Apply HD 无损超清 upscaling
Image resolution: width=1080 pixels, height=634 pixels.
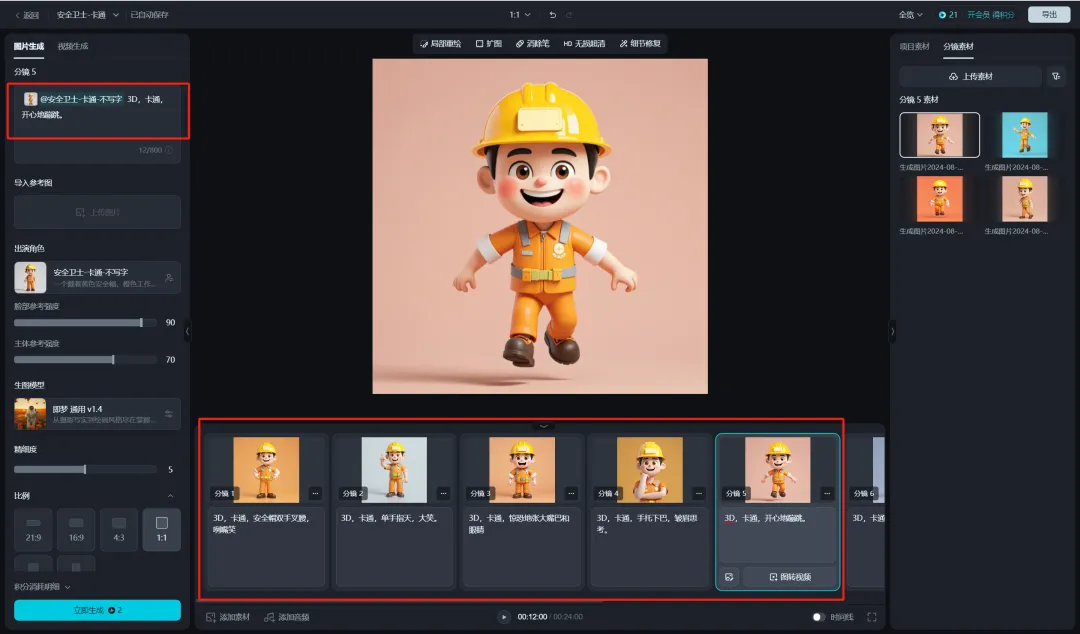(x=584, y=44)
